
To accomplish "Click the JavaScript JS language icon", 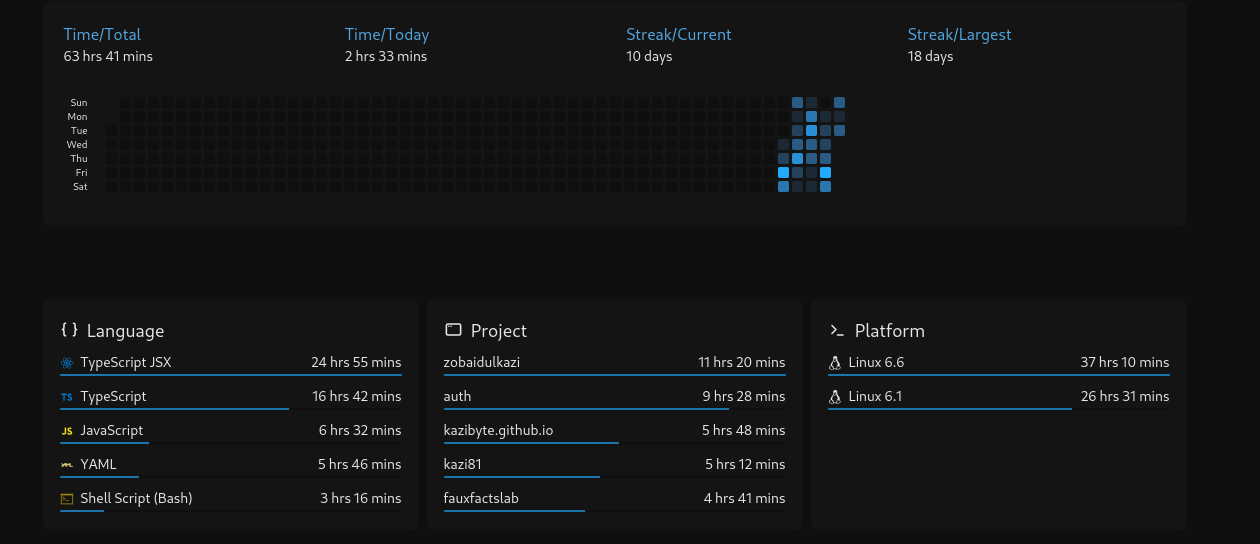I will (x=67, y=431).
